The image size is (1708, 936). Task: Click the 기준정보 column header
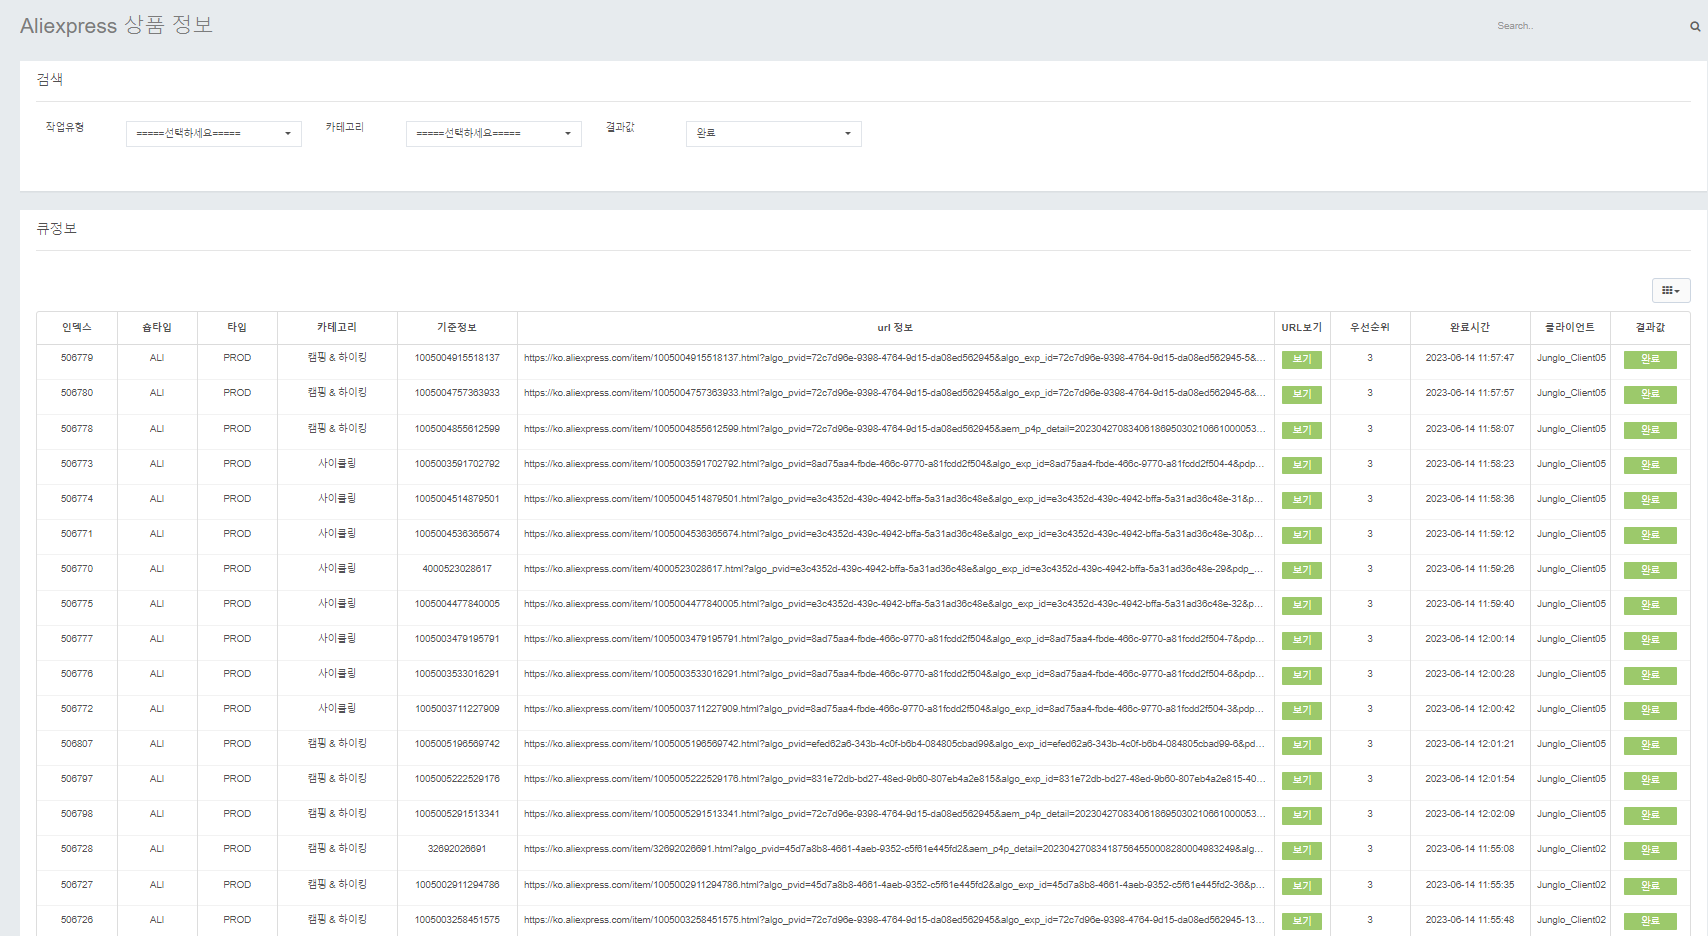[457, 327]
